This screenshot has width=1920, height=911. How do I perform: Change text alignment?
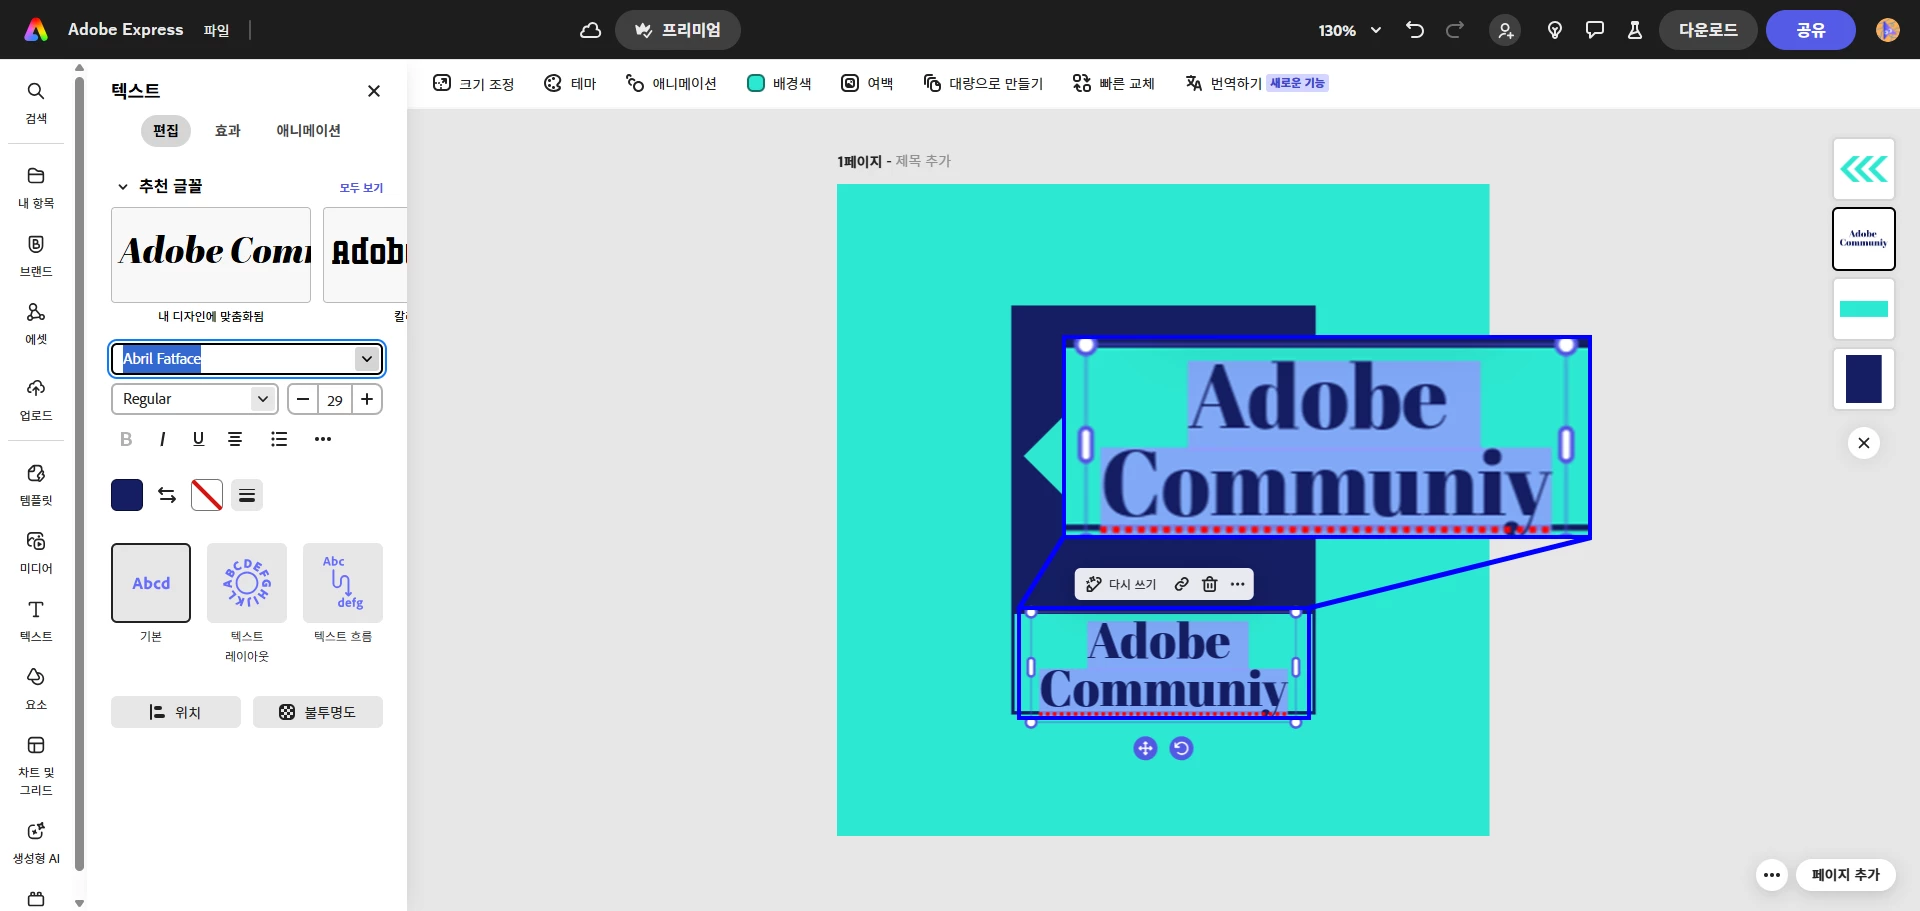point(235,439)
